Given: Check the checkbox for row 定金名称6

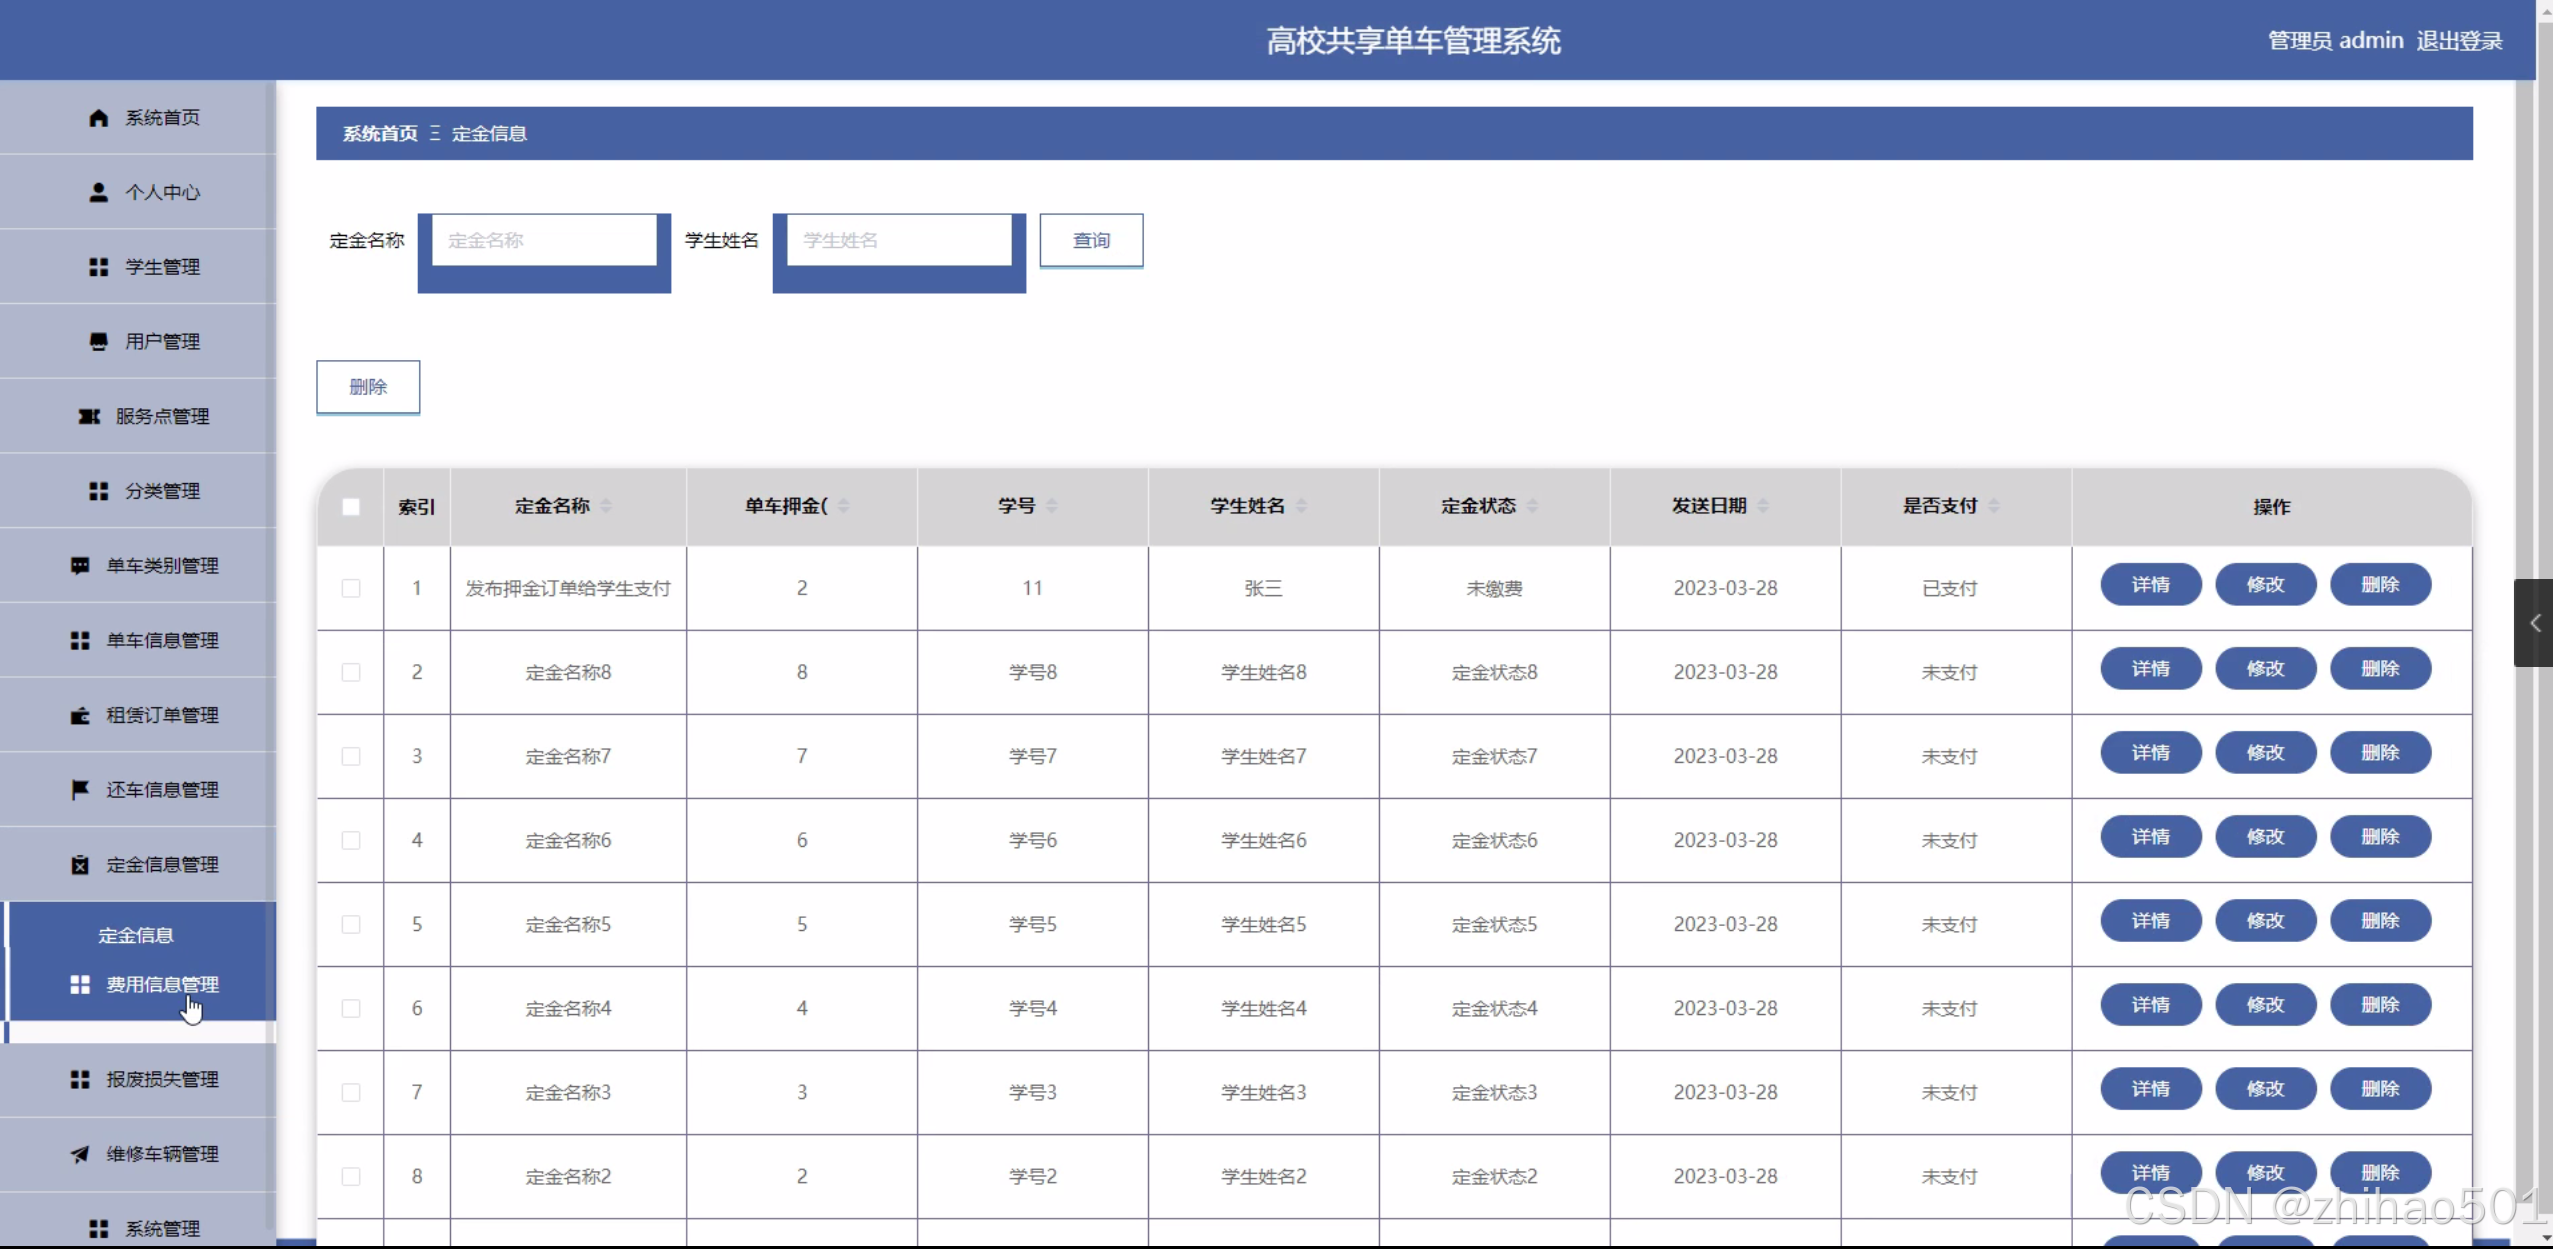Looking at the screenshot, I should coord(351,840).
